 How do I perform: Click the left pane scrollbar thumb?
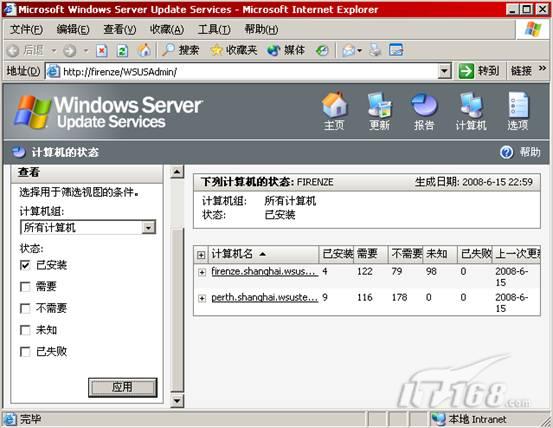pos(177,310)
